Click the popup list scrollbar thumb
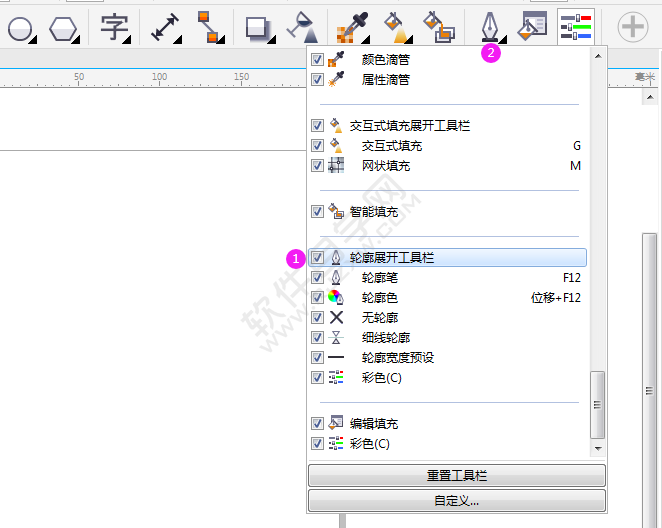This screenshot has height=528, width=662. [597, 405]
